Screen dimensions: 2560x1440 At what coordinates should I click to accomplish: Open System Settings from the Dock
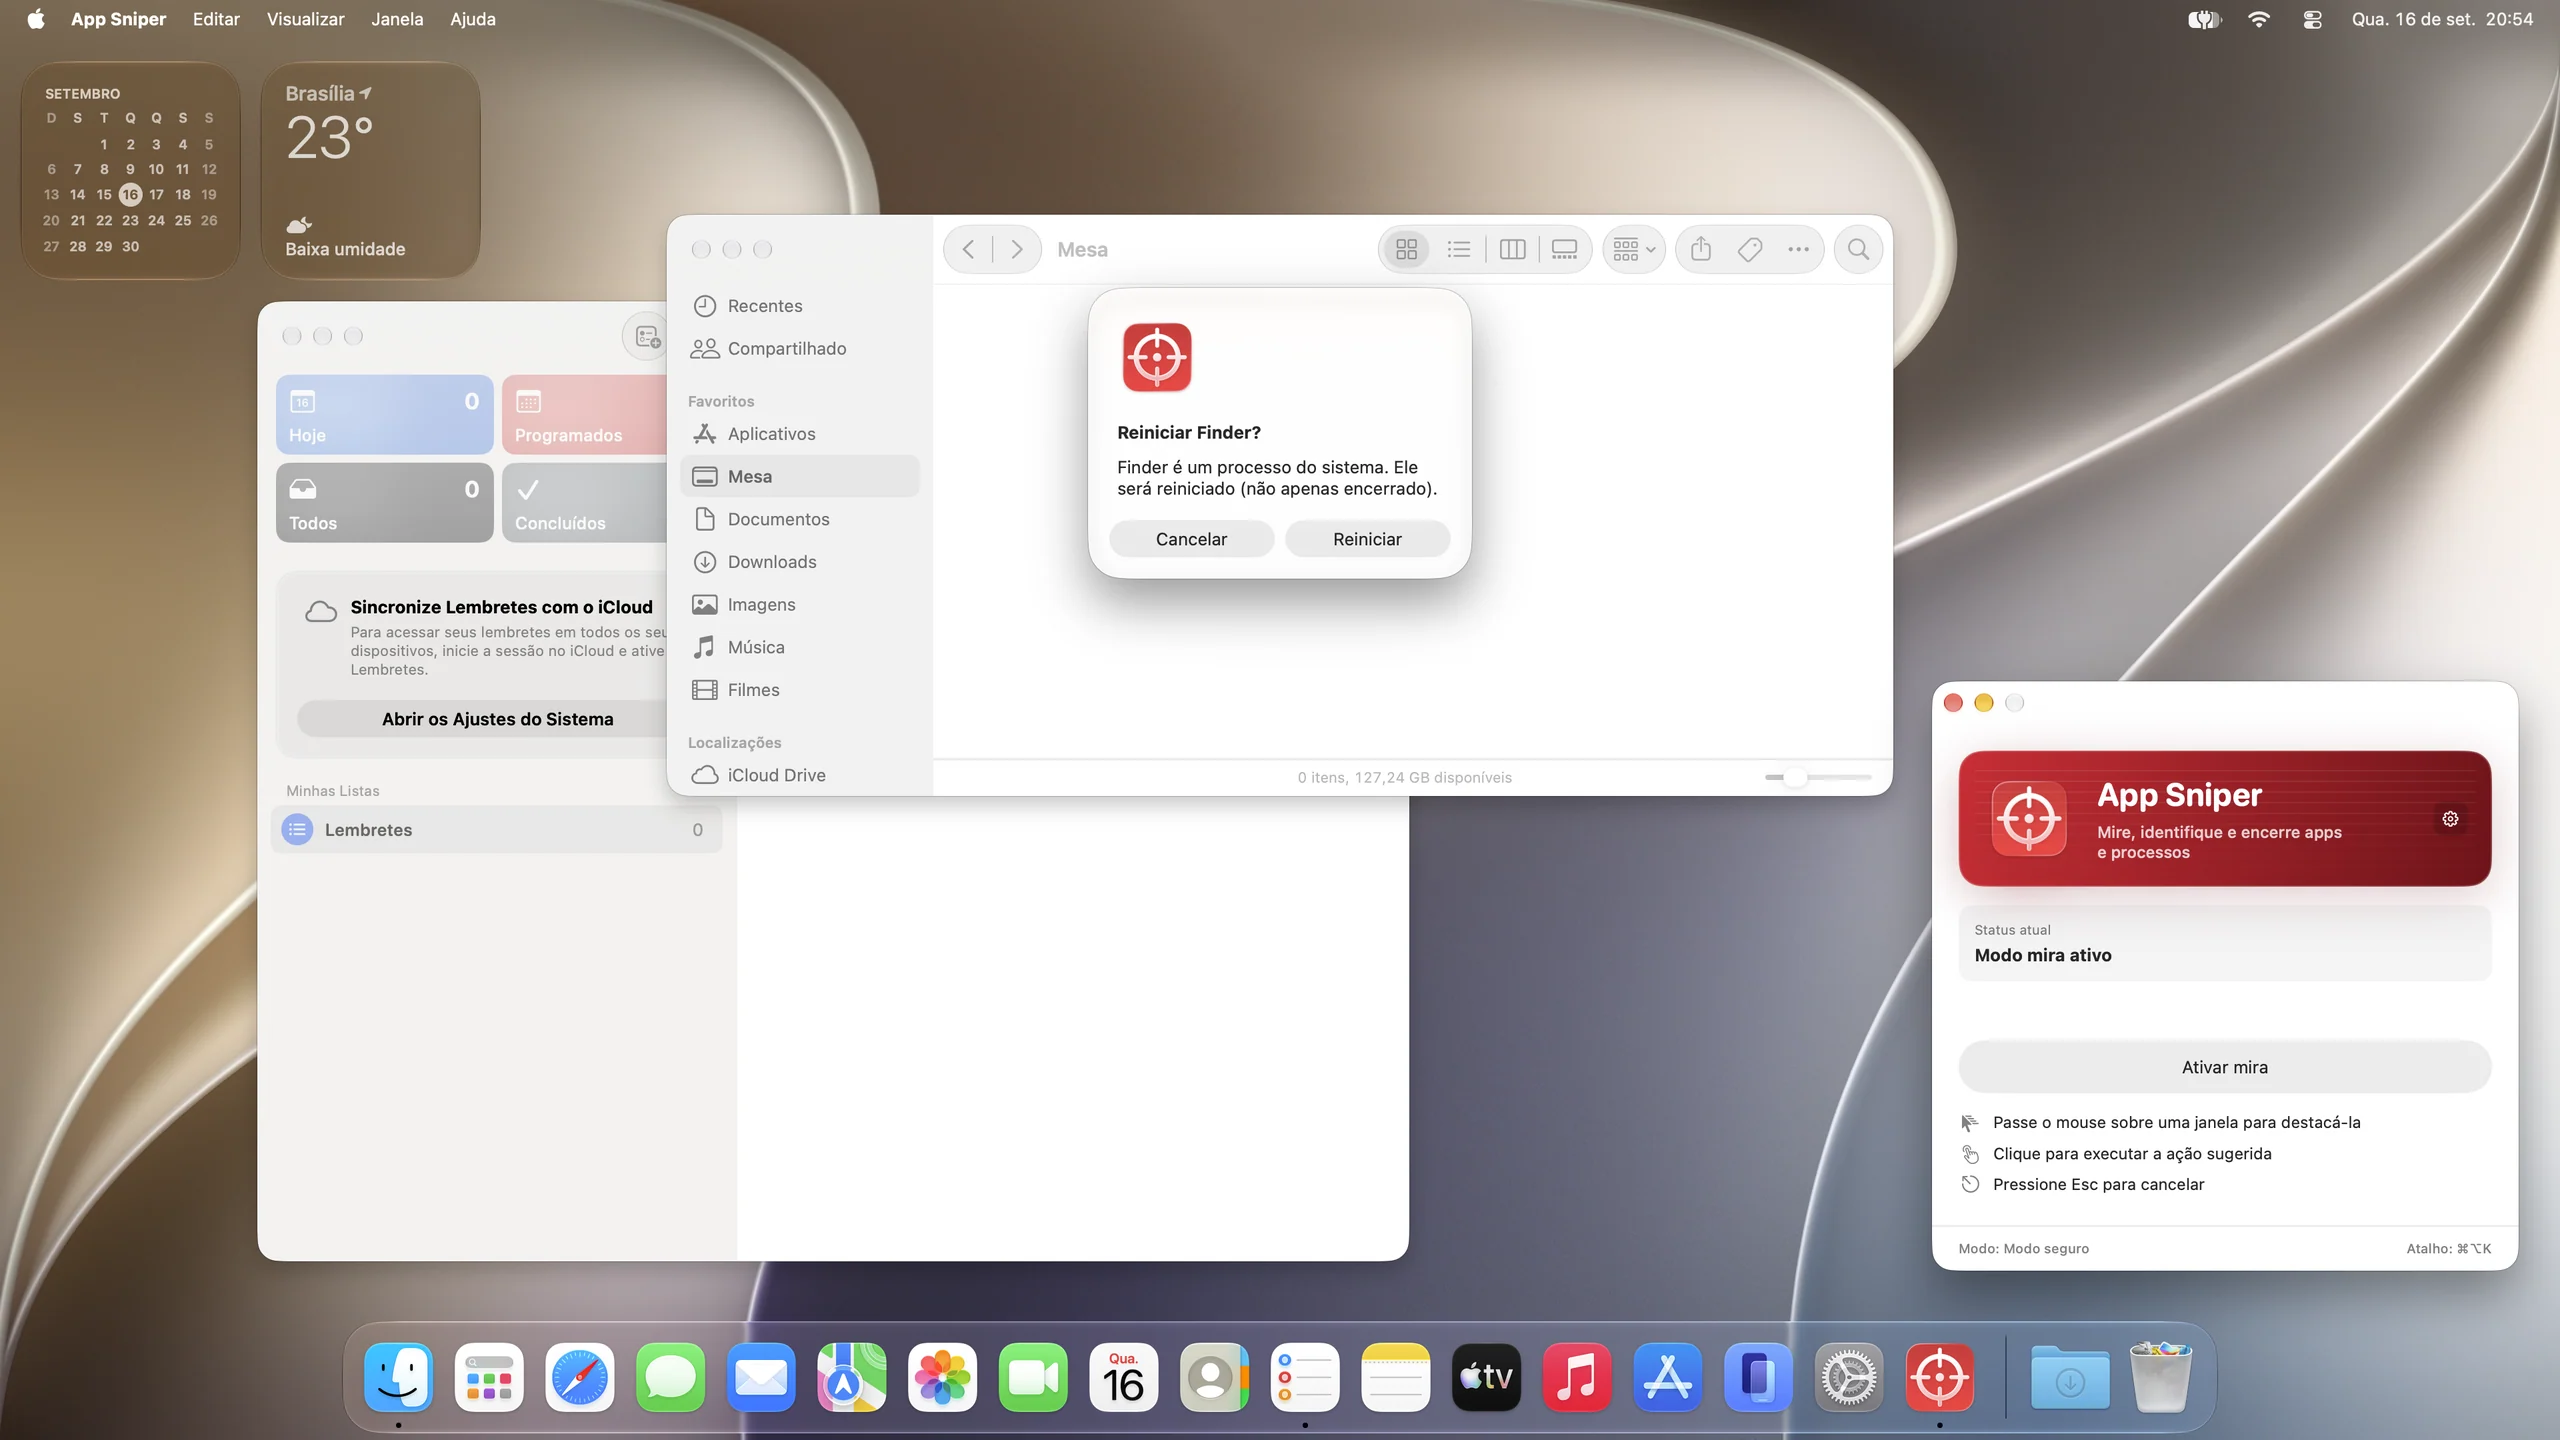[1849, 1377]
